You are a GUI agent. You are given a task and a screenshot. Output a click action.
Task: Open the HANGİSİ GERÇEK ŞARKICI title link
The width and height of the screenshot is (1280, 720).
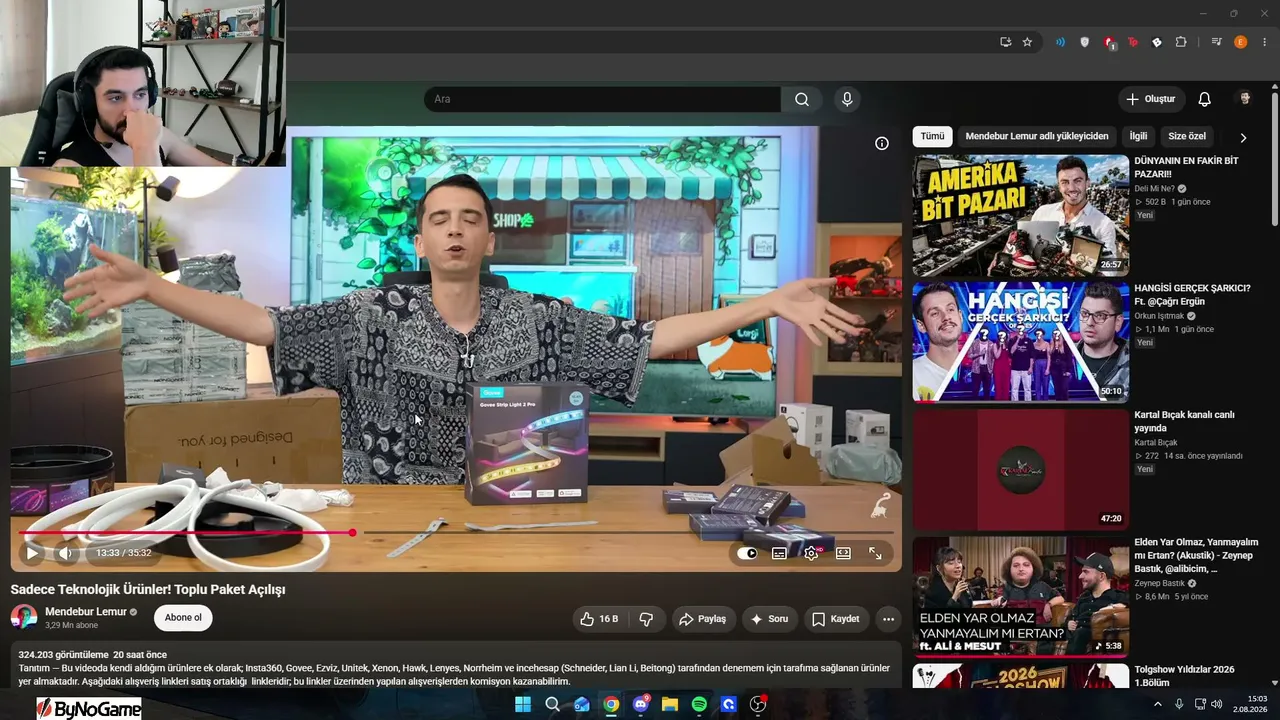point(1192,294)
